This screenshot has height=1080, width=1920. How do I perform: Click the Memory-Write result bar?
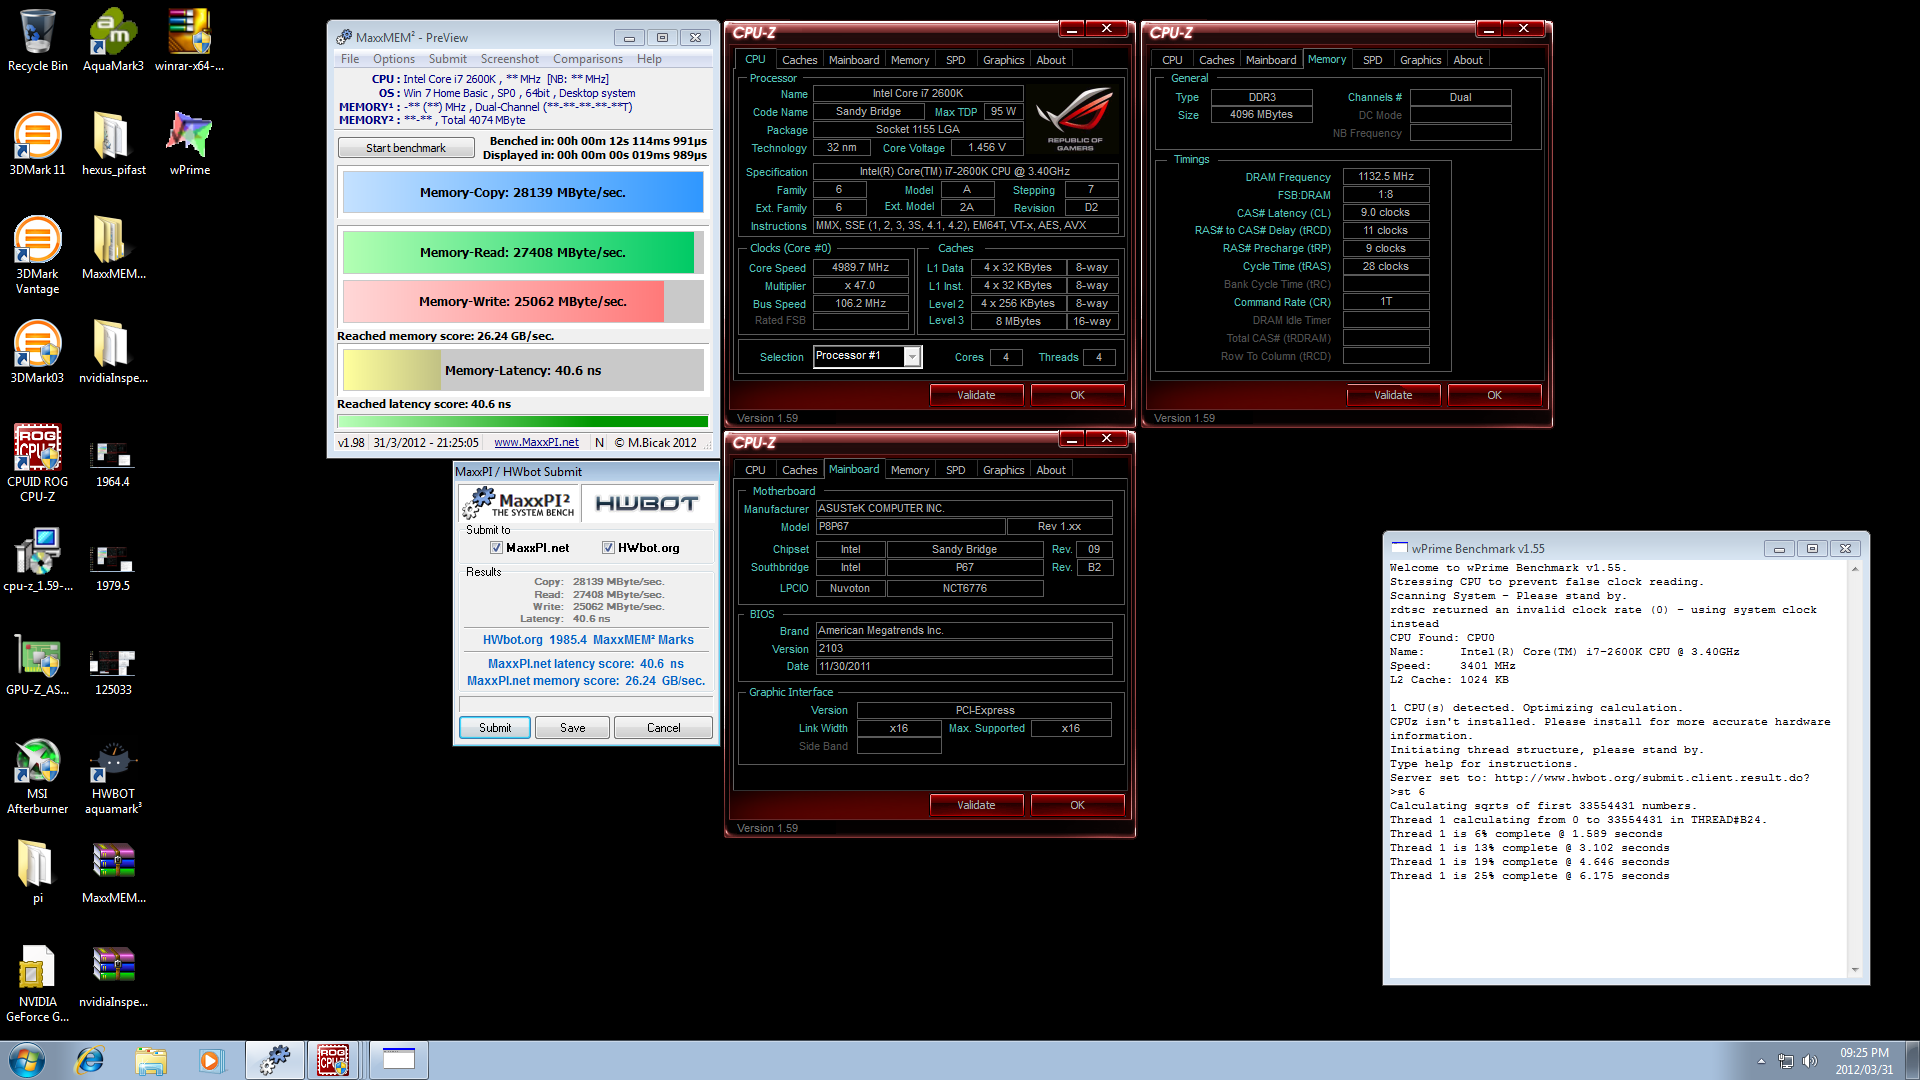click(x=523, y=301)
